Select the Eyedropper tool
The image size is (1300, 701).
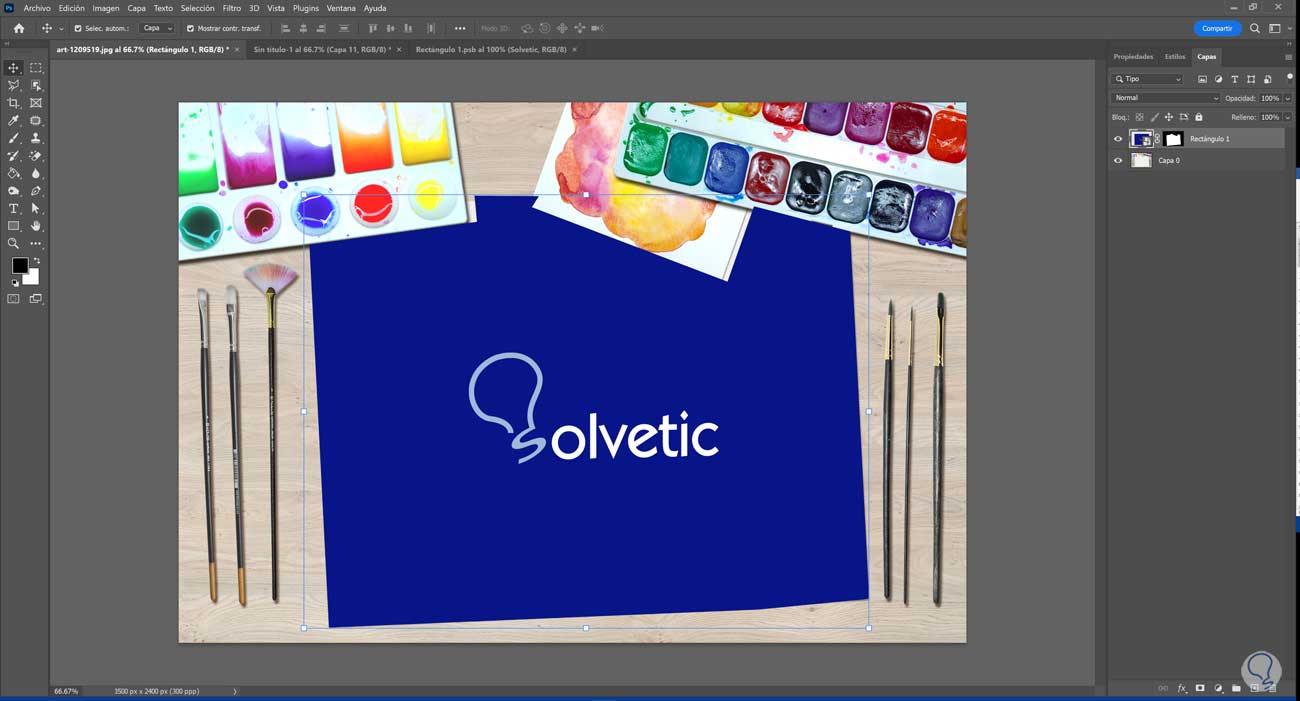tap(13, 121)
